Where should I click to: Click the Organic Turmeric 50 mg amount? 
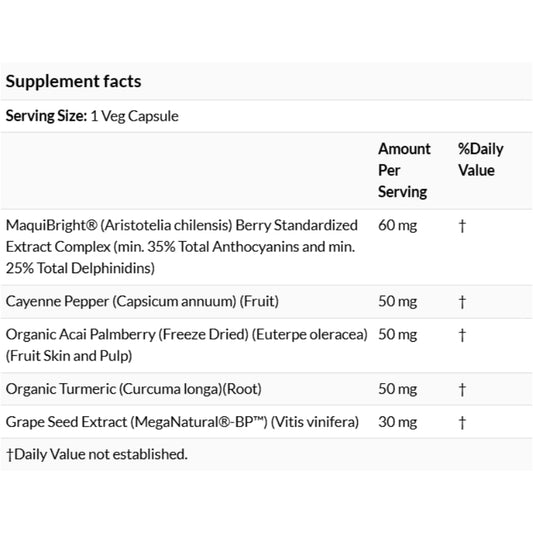pos(397,389)
